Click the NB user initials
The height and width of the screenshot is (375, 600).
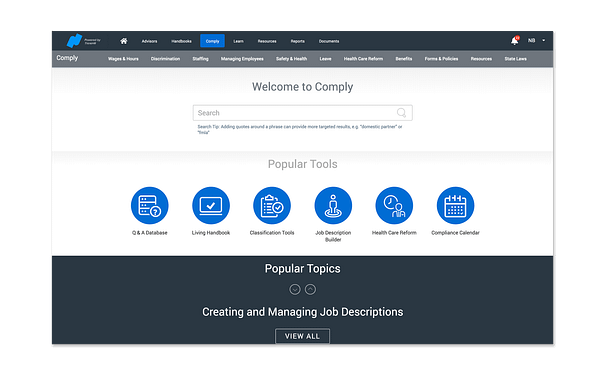(x=532, y=41)
